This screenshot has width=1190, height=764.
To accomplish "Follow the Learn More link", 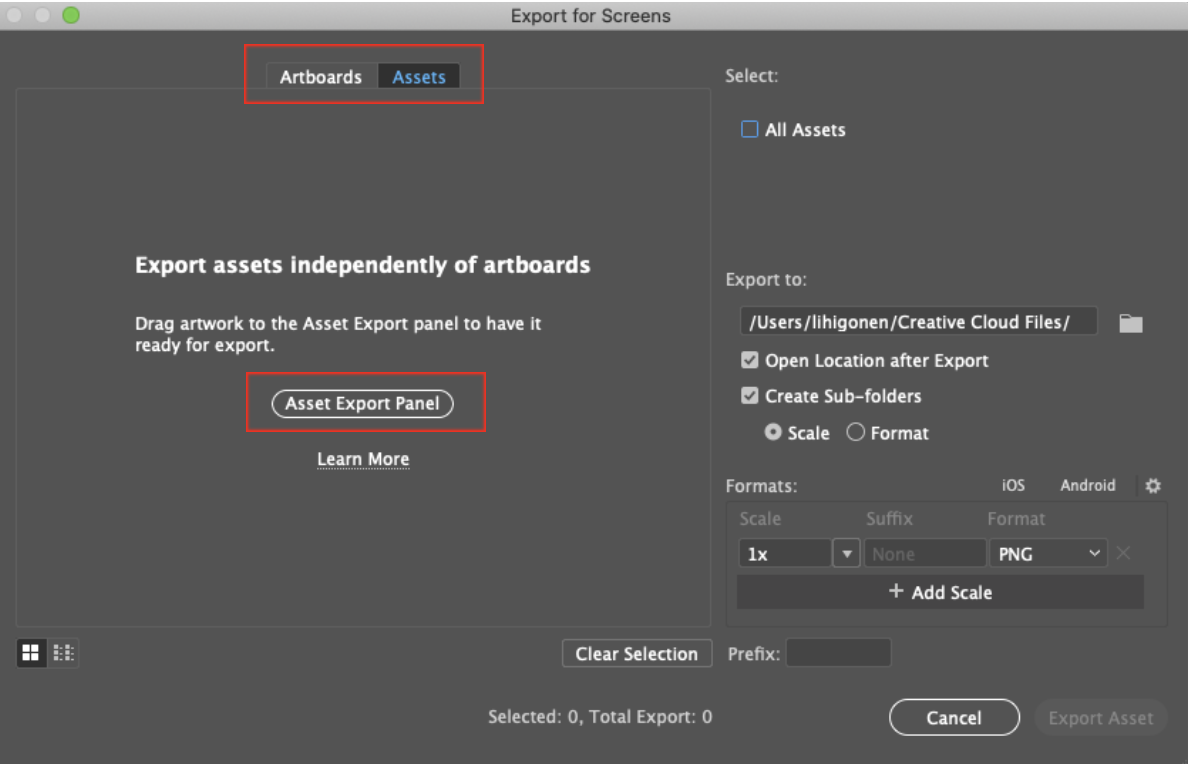I will [x=363, y=459].
